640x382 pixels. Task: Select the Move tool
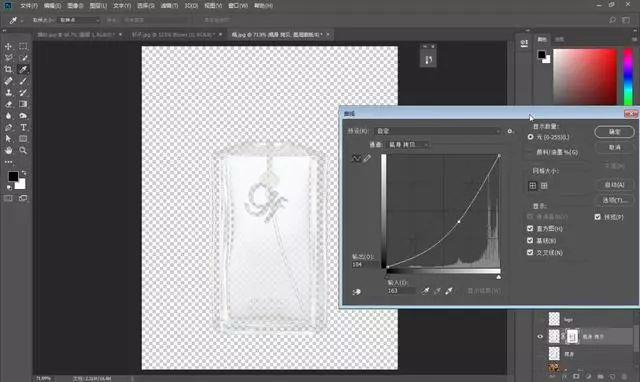pos(8,46)
